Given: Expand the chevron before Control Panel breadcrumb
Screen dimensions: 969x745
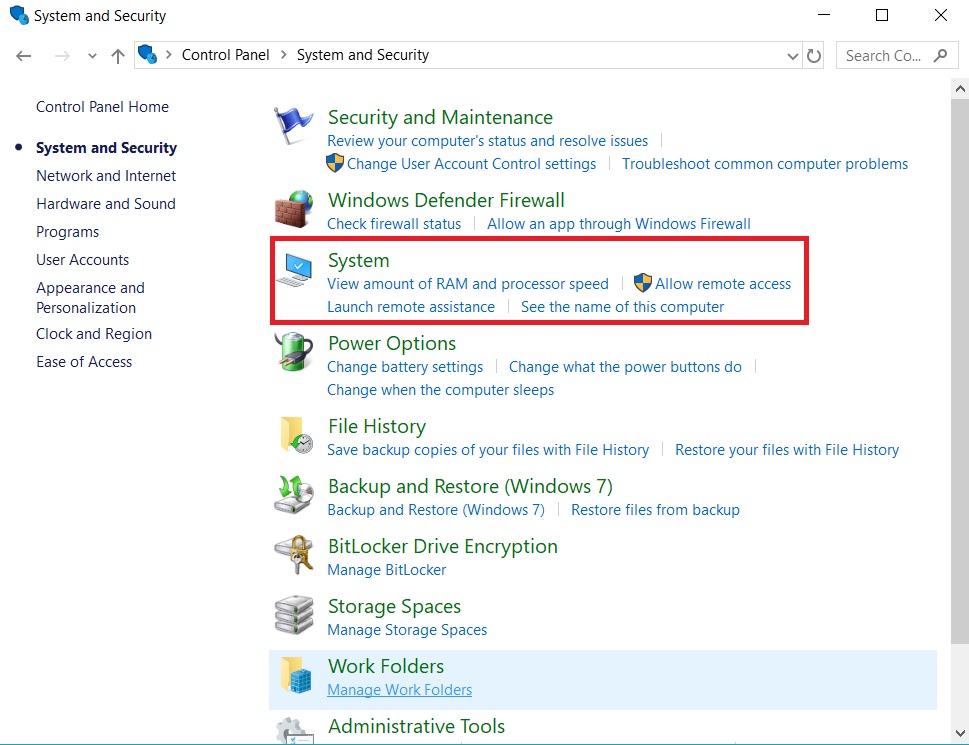Looking at the screenshot, I should [x=168, y=54].
